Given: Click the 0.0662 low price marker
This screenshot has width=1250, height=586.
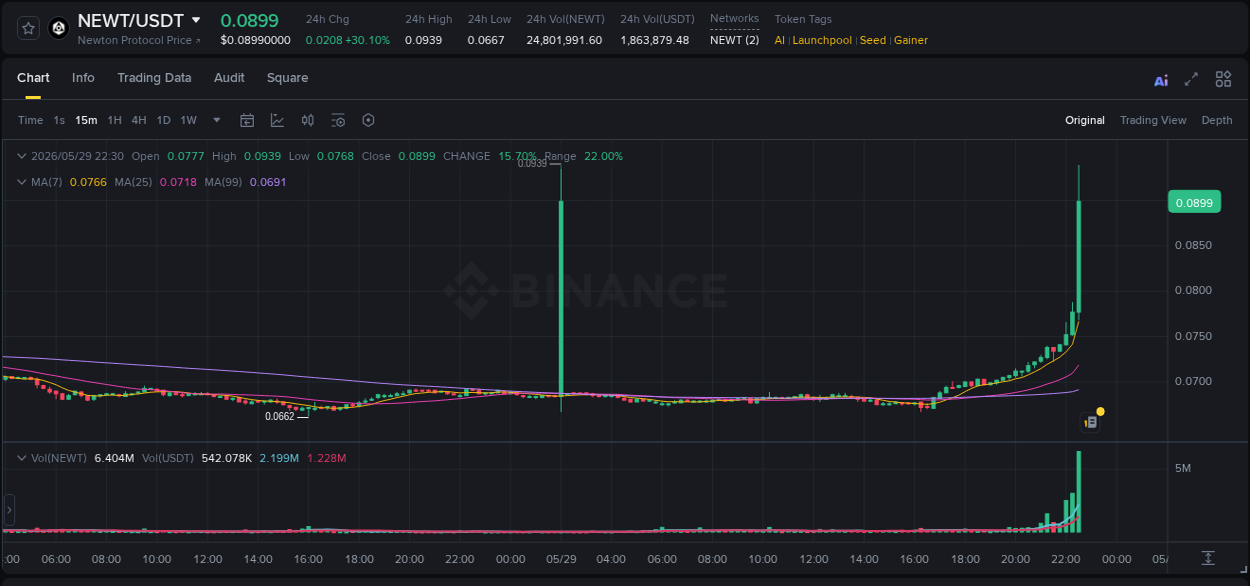Looking at the screenshot, I should (279, 416).
